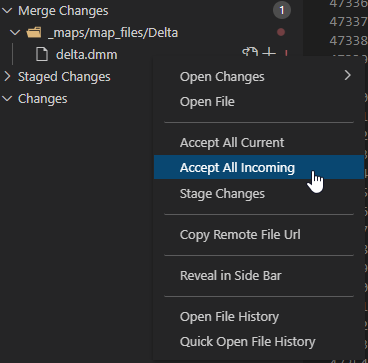Click the Merge Changes count badge

[282, 11]
